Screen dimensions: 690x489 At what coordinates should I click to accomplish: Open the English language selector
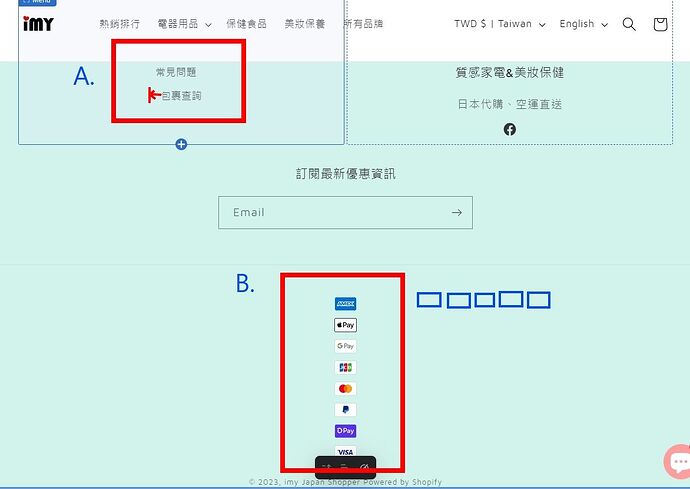584,24
